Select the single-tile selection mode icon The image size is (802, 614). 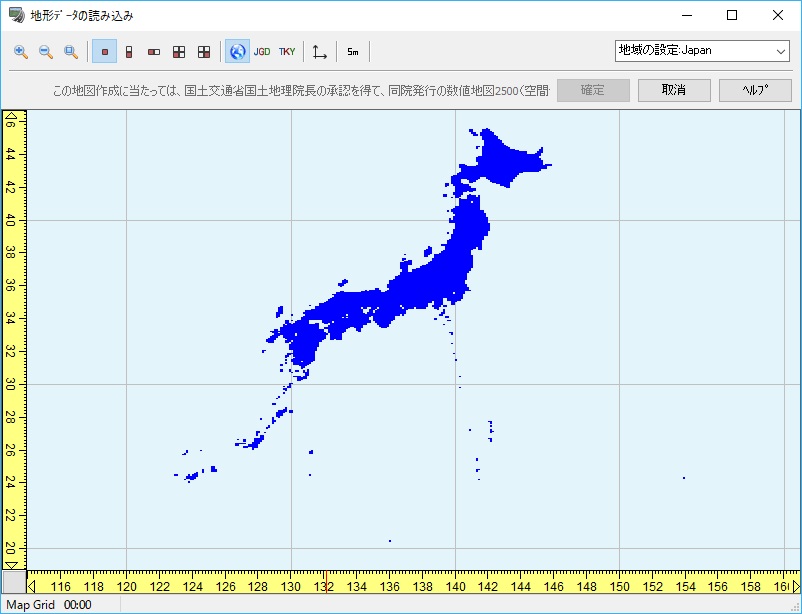(104, 51)
